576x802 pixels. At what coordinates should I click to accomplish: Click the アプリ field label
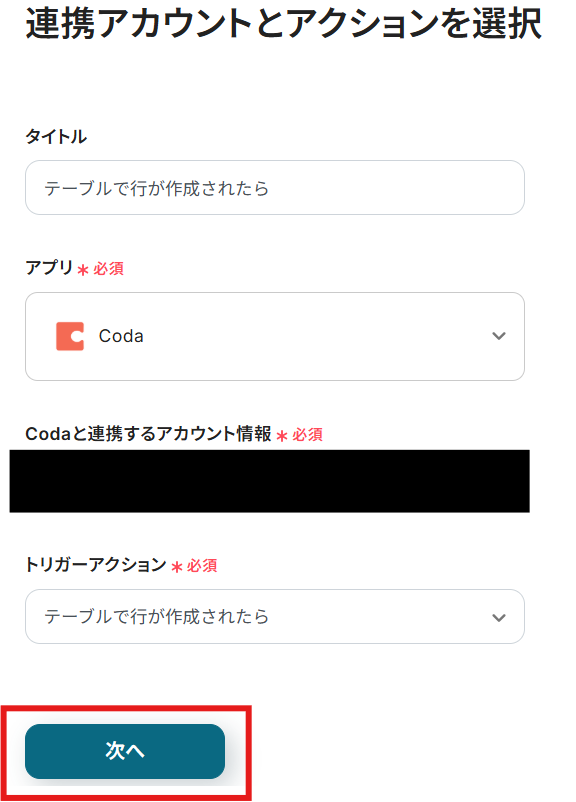49,268
